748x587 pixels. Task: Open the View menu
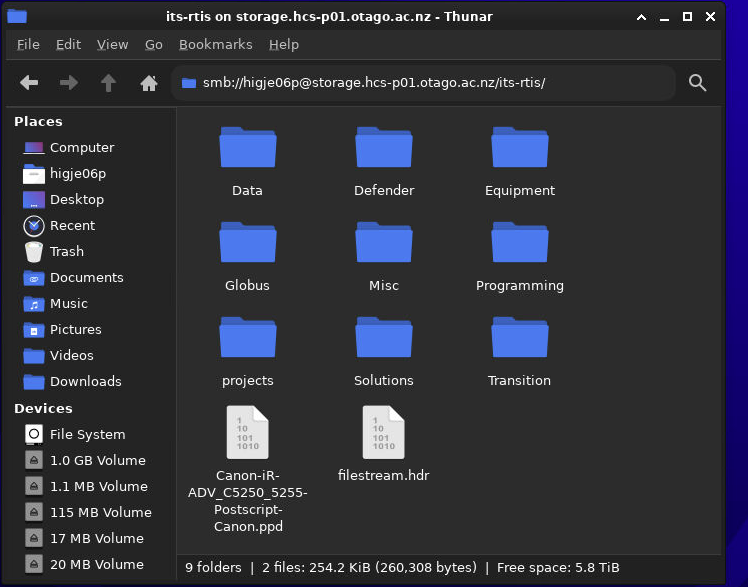click(112, 44)
